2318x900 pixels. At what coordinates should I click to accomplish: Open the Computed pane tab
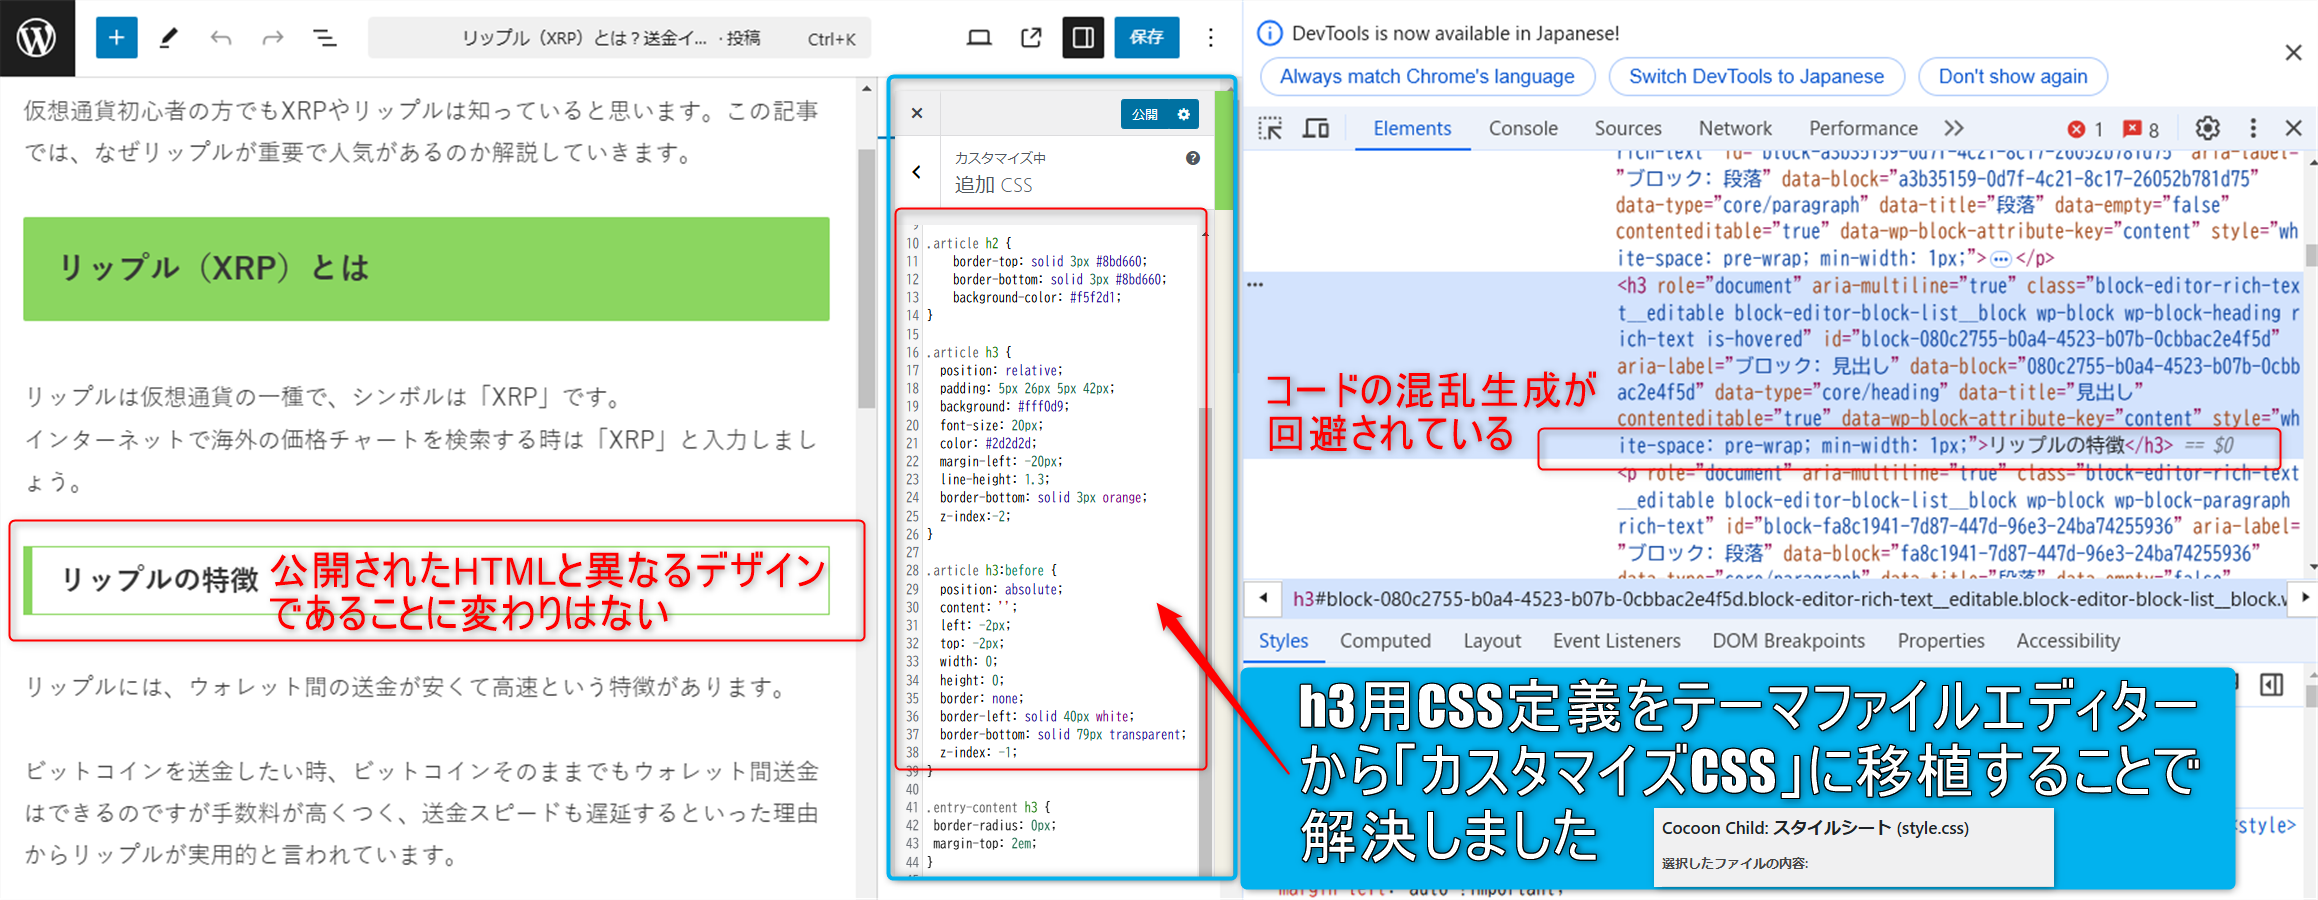1385,641
